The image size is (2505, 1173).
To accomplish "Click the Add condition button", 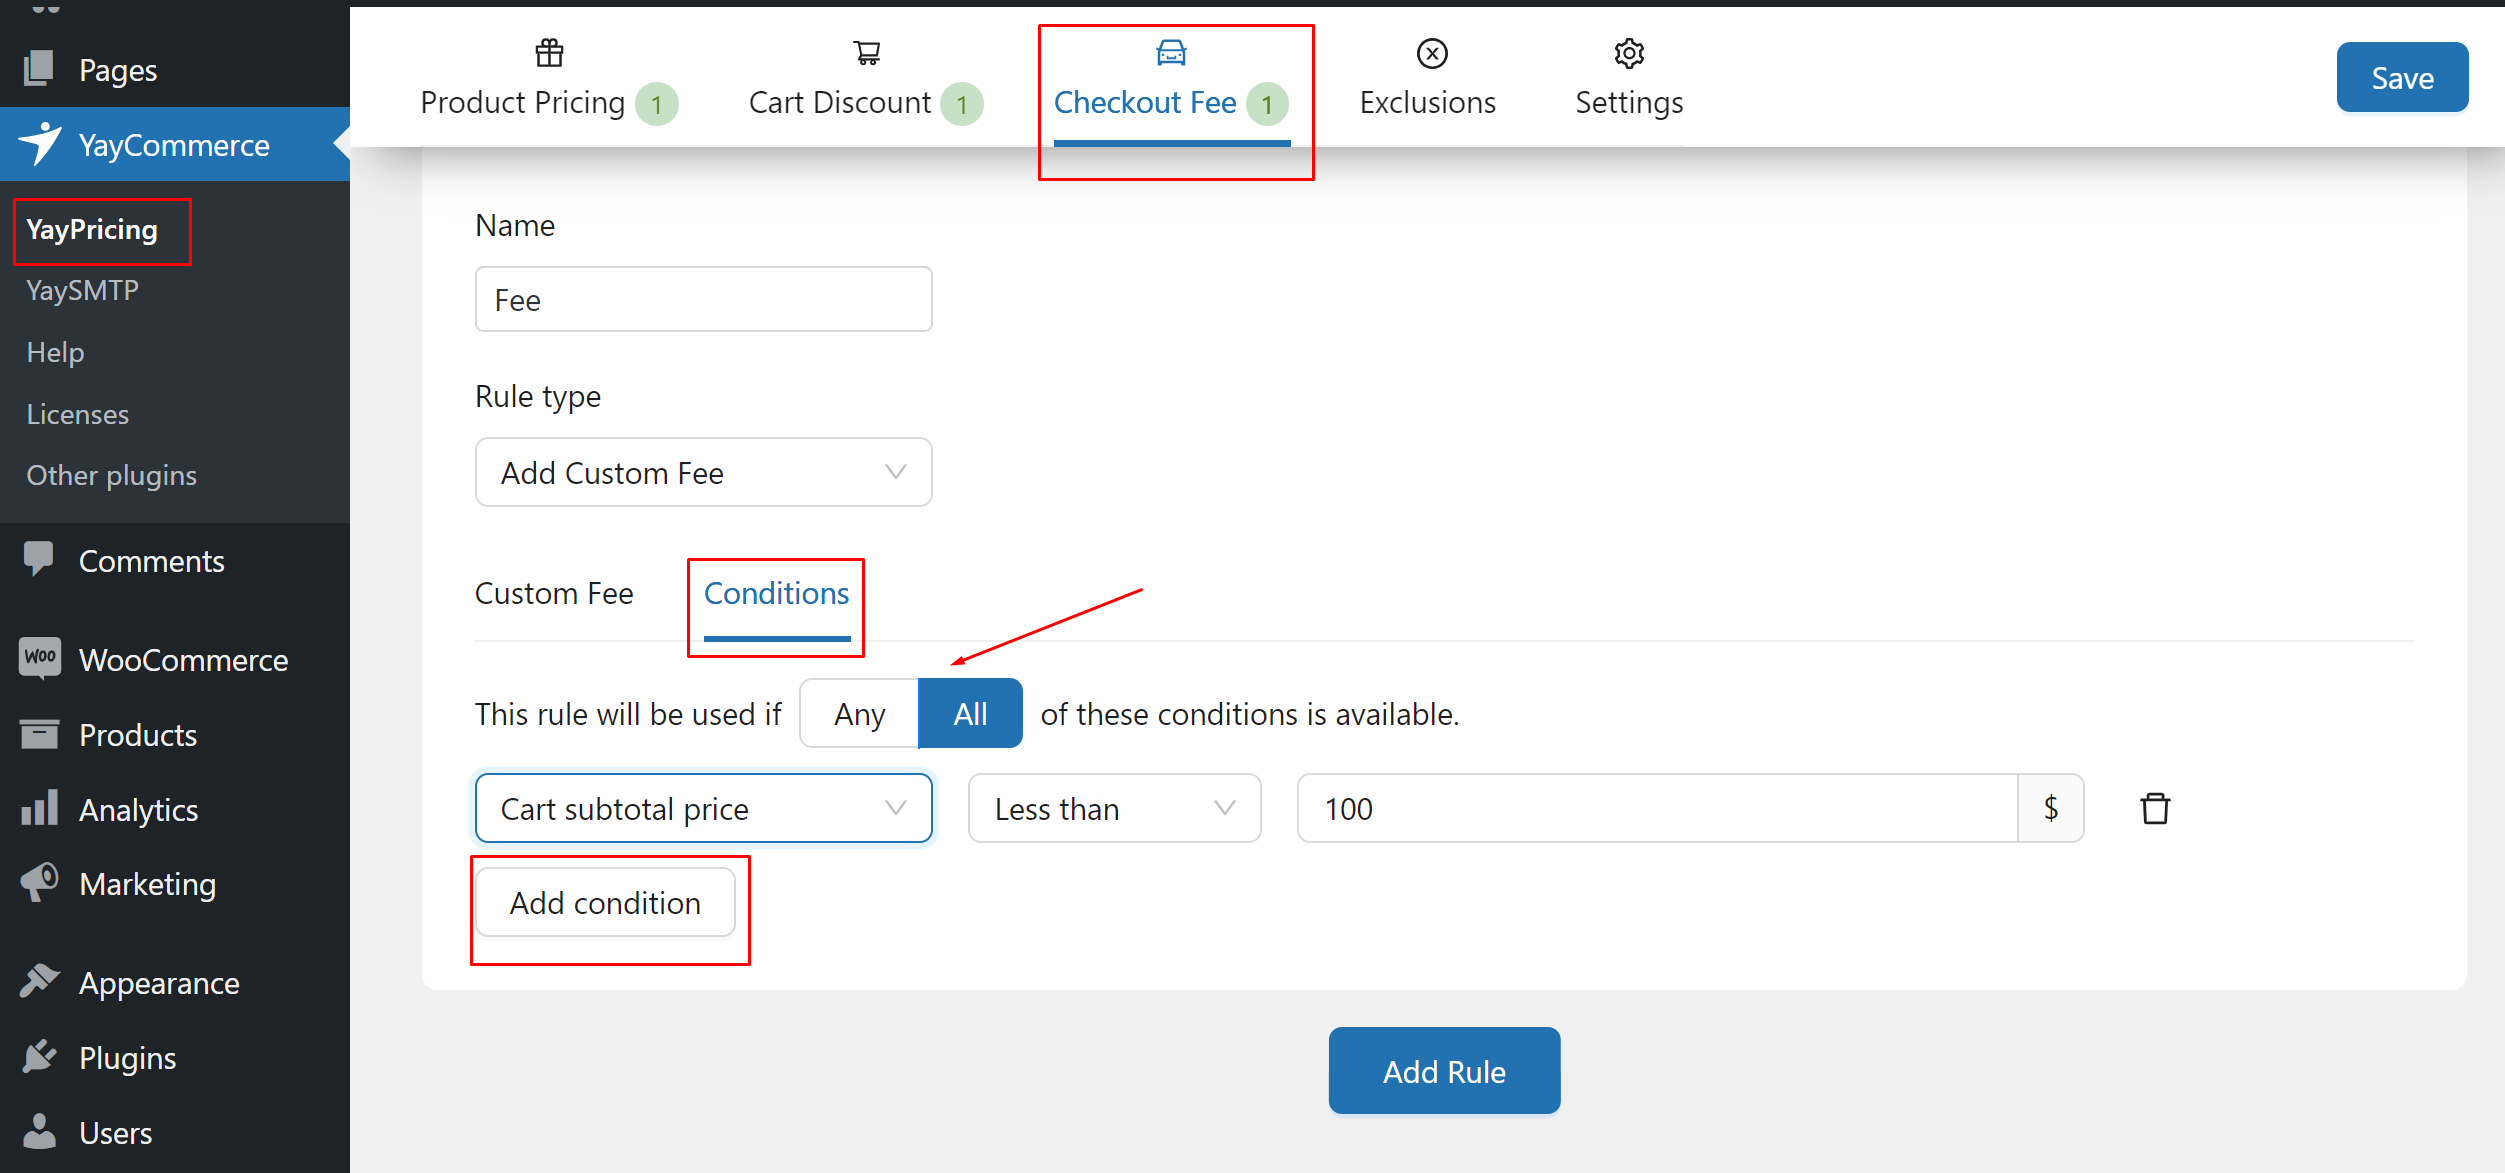I will (x=605, y=903).
